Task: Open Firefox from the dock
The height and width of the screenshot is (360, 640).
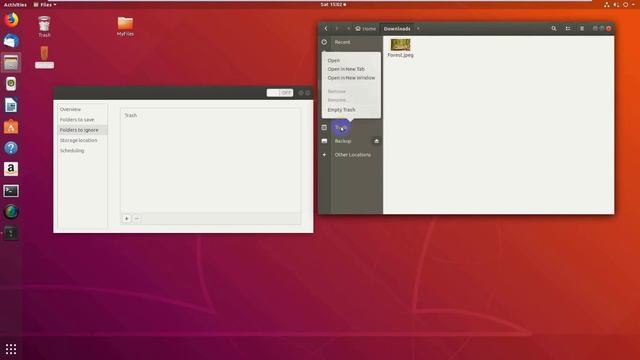Action: pyautogui.click(x=11, y=20)
